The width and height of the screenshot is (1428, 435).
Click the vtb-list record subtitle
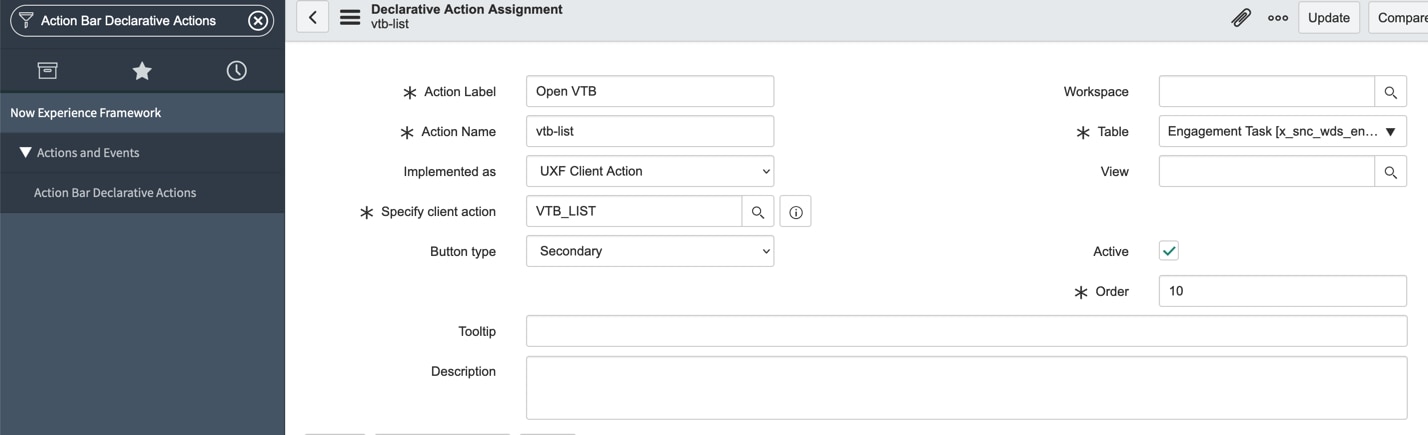[x=390, y=24]
